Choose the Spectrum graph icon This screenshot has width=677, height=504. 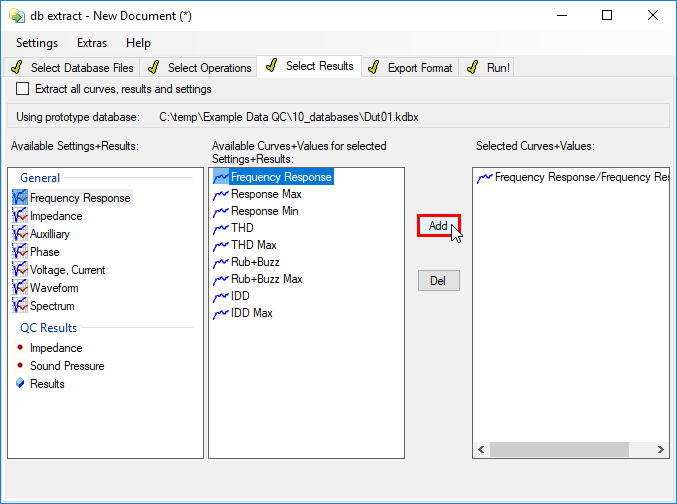20,306
